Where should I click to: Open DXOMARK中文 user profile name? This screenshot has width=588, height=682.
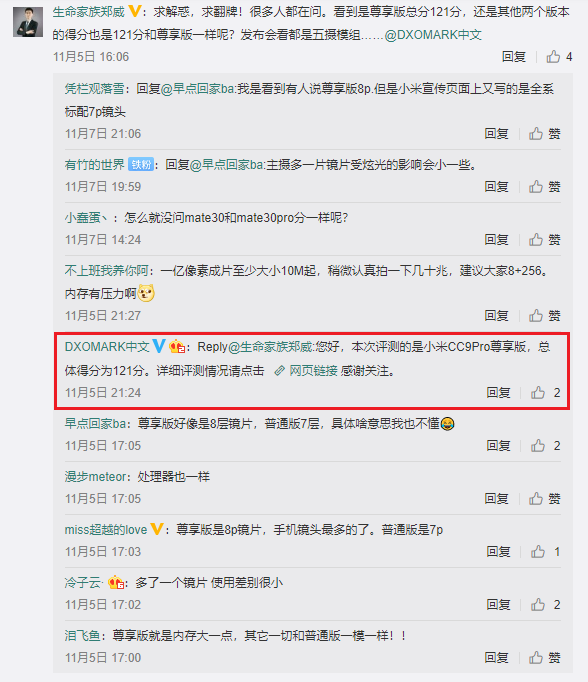point(107,347)
